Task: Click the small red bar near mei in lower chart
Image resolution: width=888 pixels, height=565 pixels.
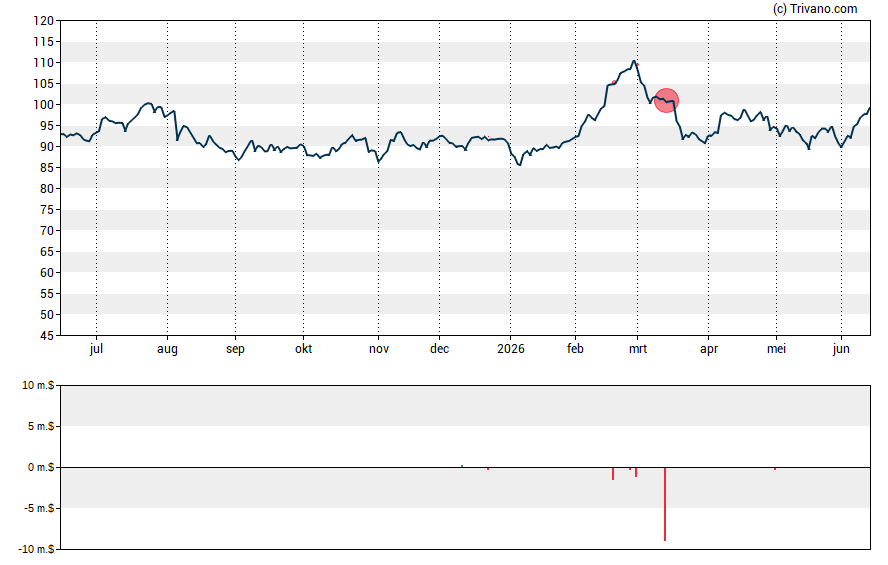Action: click(775, 469)
